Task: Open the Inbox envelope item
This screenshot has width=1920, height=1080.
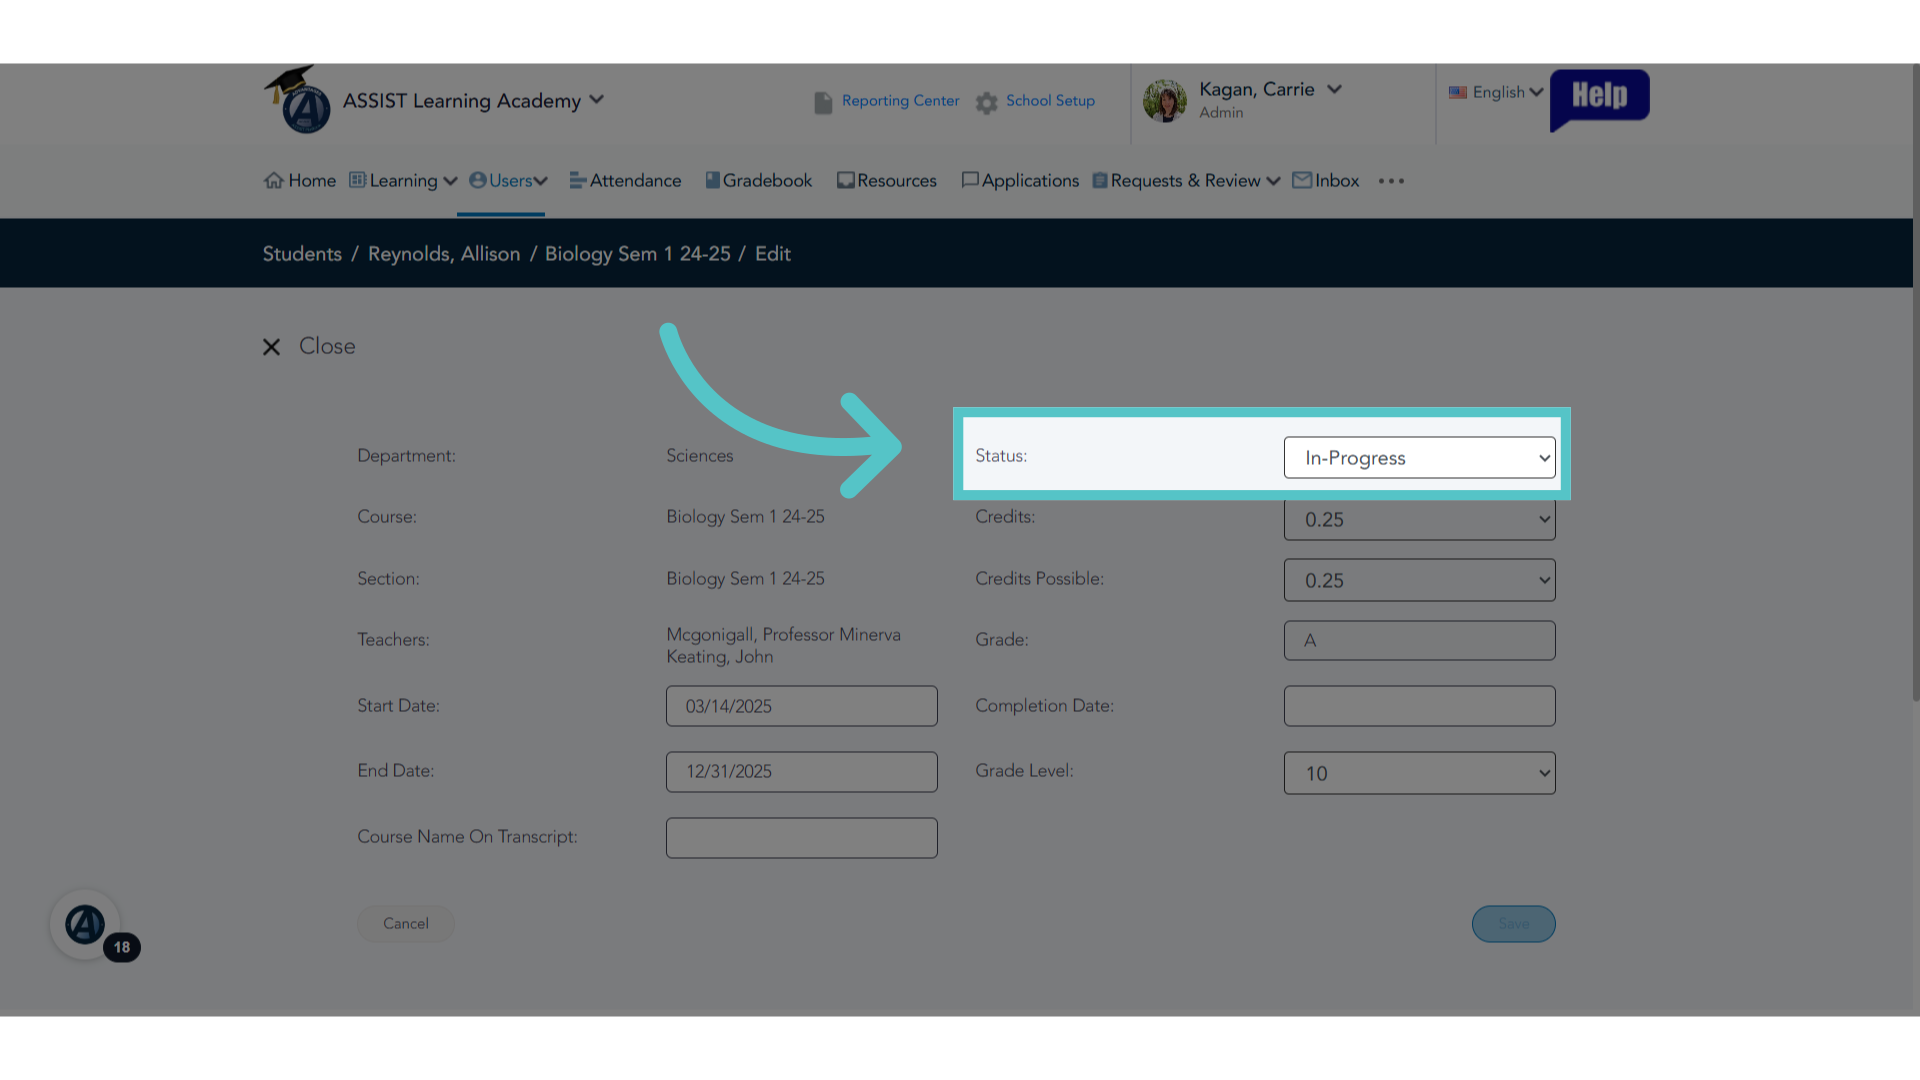Action: coord(1326,181)
